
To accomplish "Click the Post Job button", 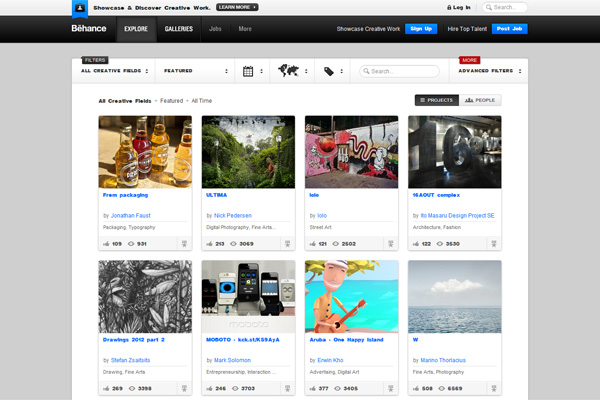I will [509, 29].
